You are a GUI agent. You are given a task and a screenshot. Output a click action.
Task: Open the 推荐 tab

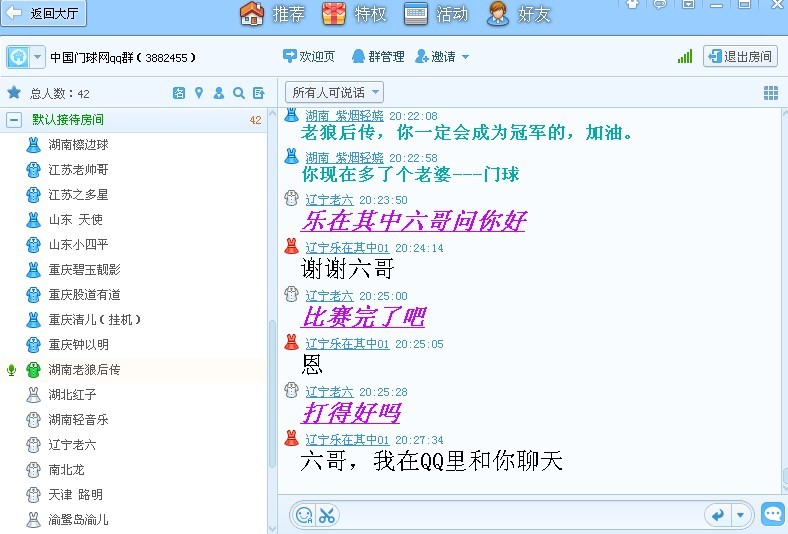[x=272, y=14]
